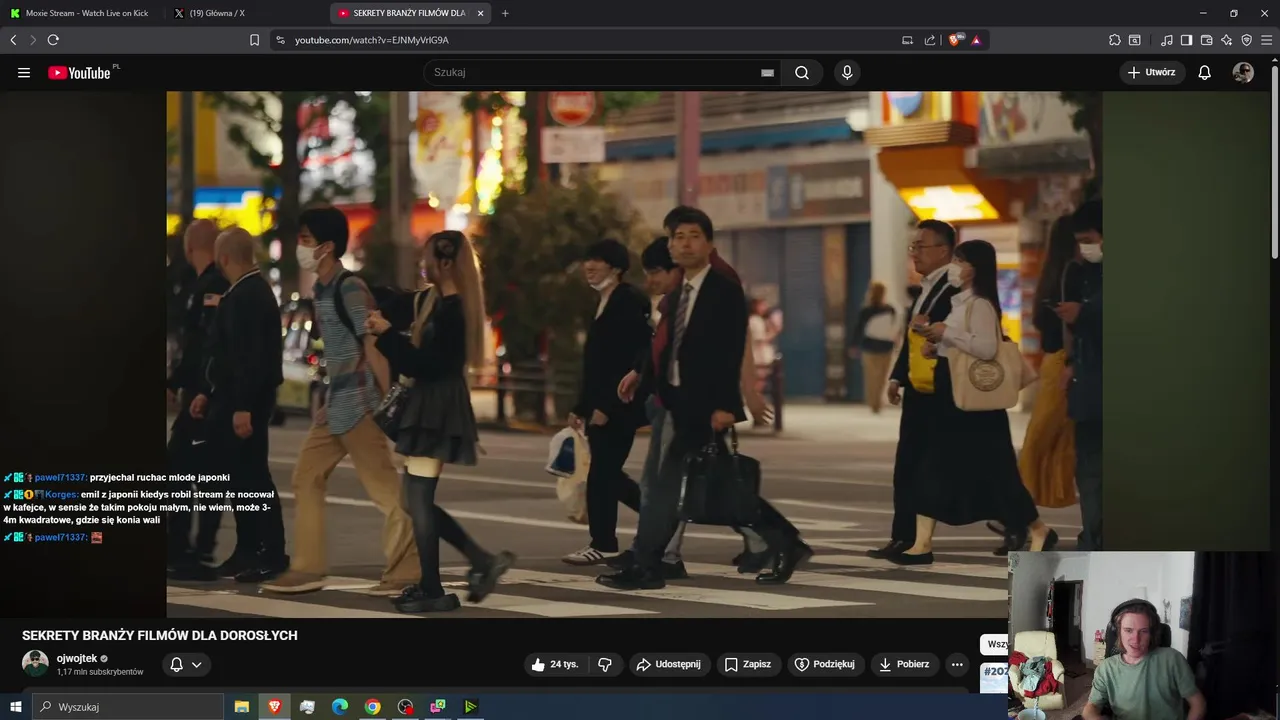1280x720 pixels.
Task: Click the voice search microphone icon
Action: click(x=847, y=73)
